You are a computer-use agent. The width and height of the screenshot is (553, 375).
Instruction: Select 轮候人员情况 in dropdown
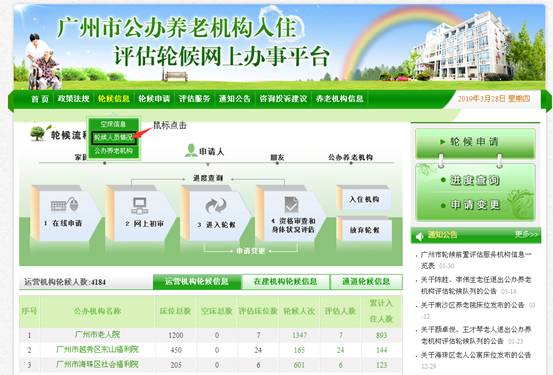click(x=114, y=138)
